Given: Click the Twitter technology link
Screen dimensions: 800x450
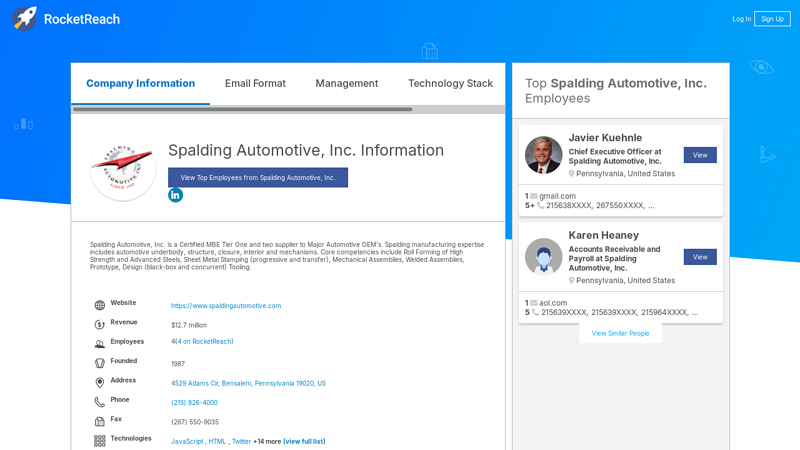Looking at the screenshot, I should [x=241, y=441].
